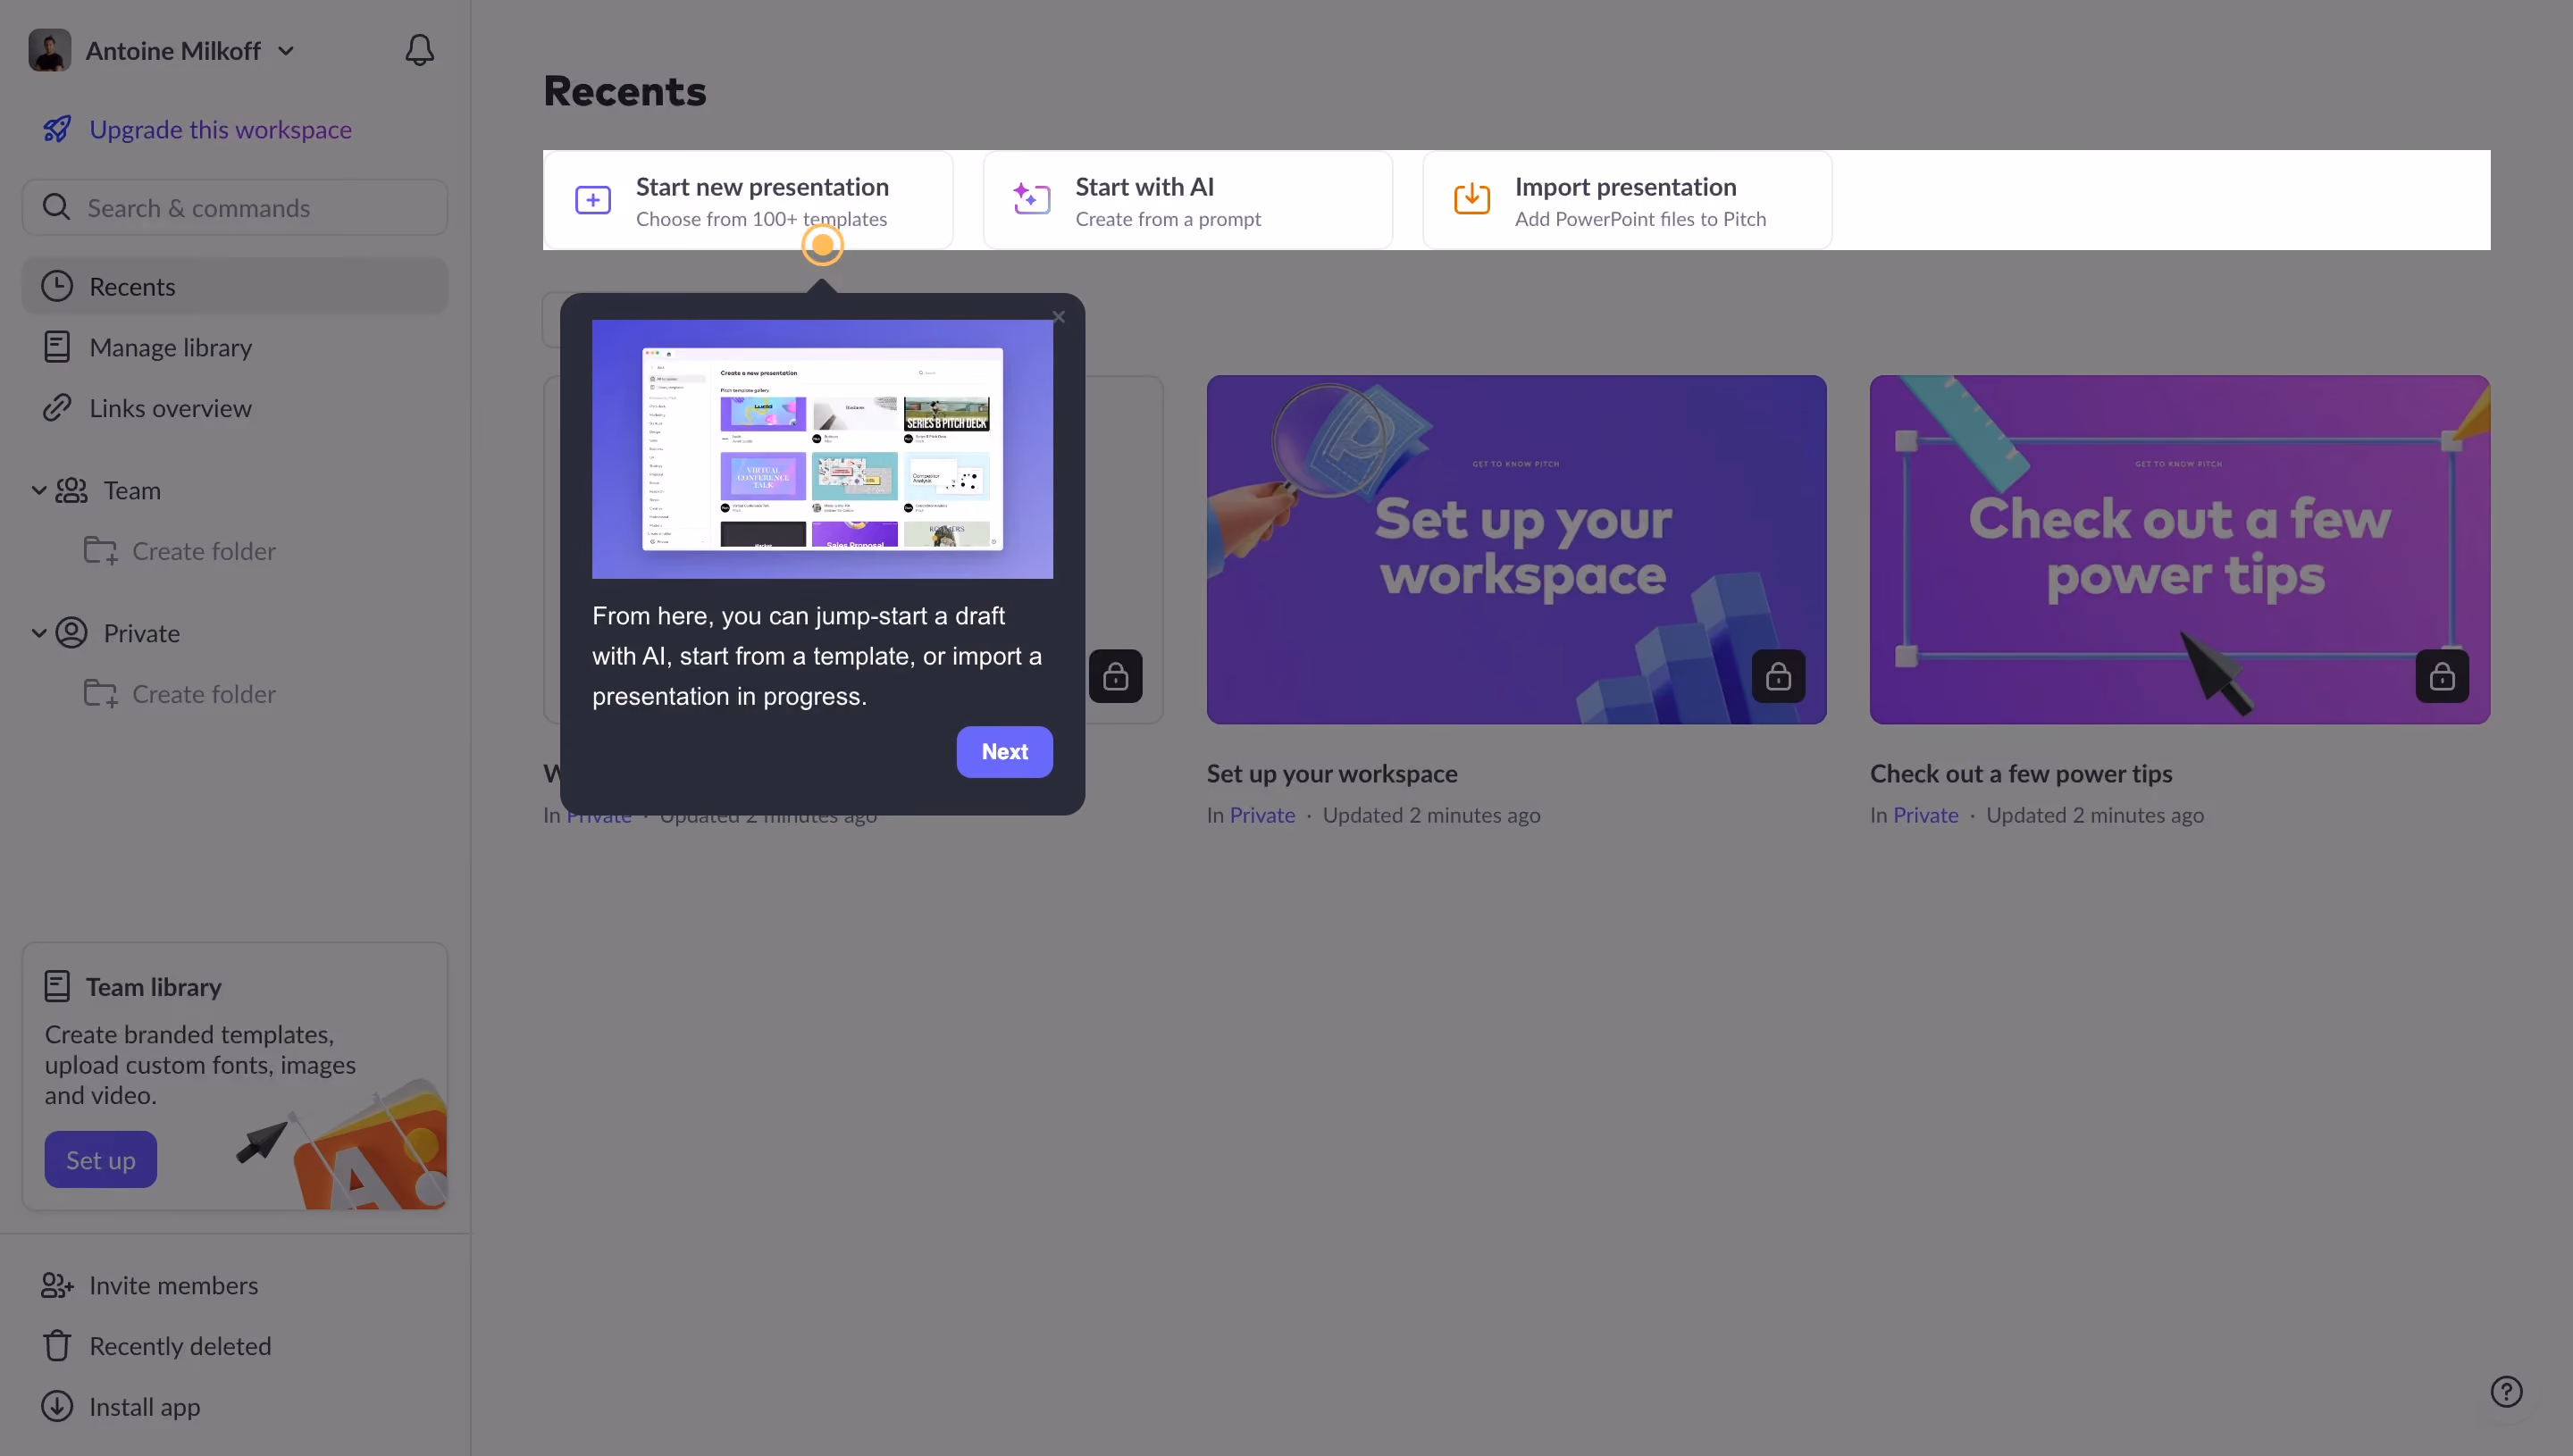Screen dimensions: 2573x1456
Task: Collapse the Team section chevron
Action: point(39,490)
